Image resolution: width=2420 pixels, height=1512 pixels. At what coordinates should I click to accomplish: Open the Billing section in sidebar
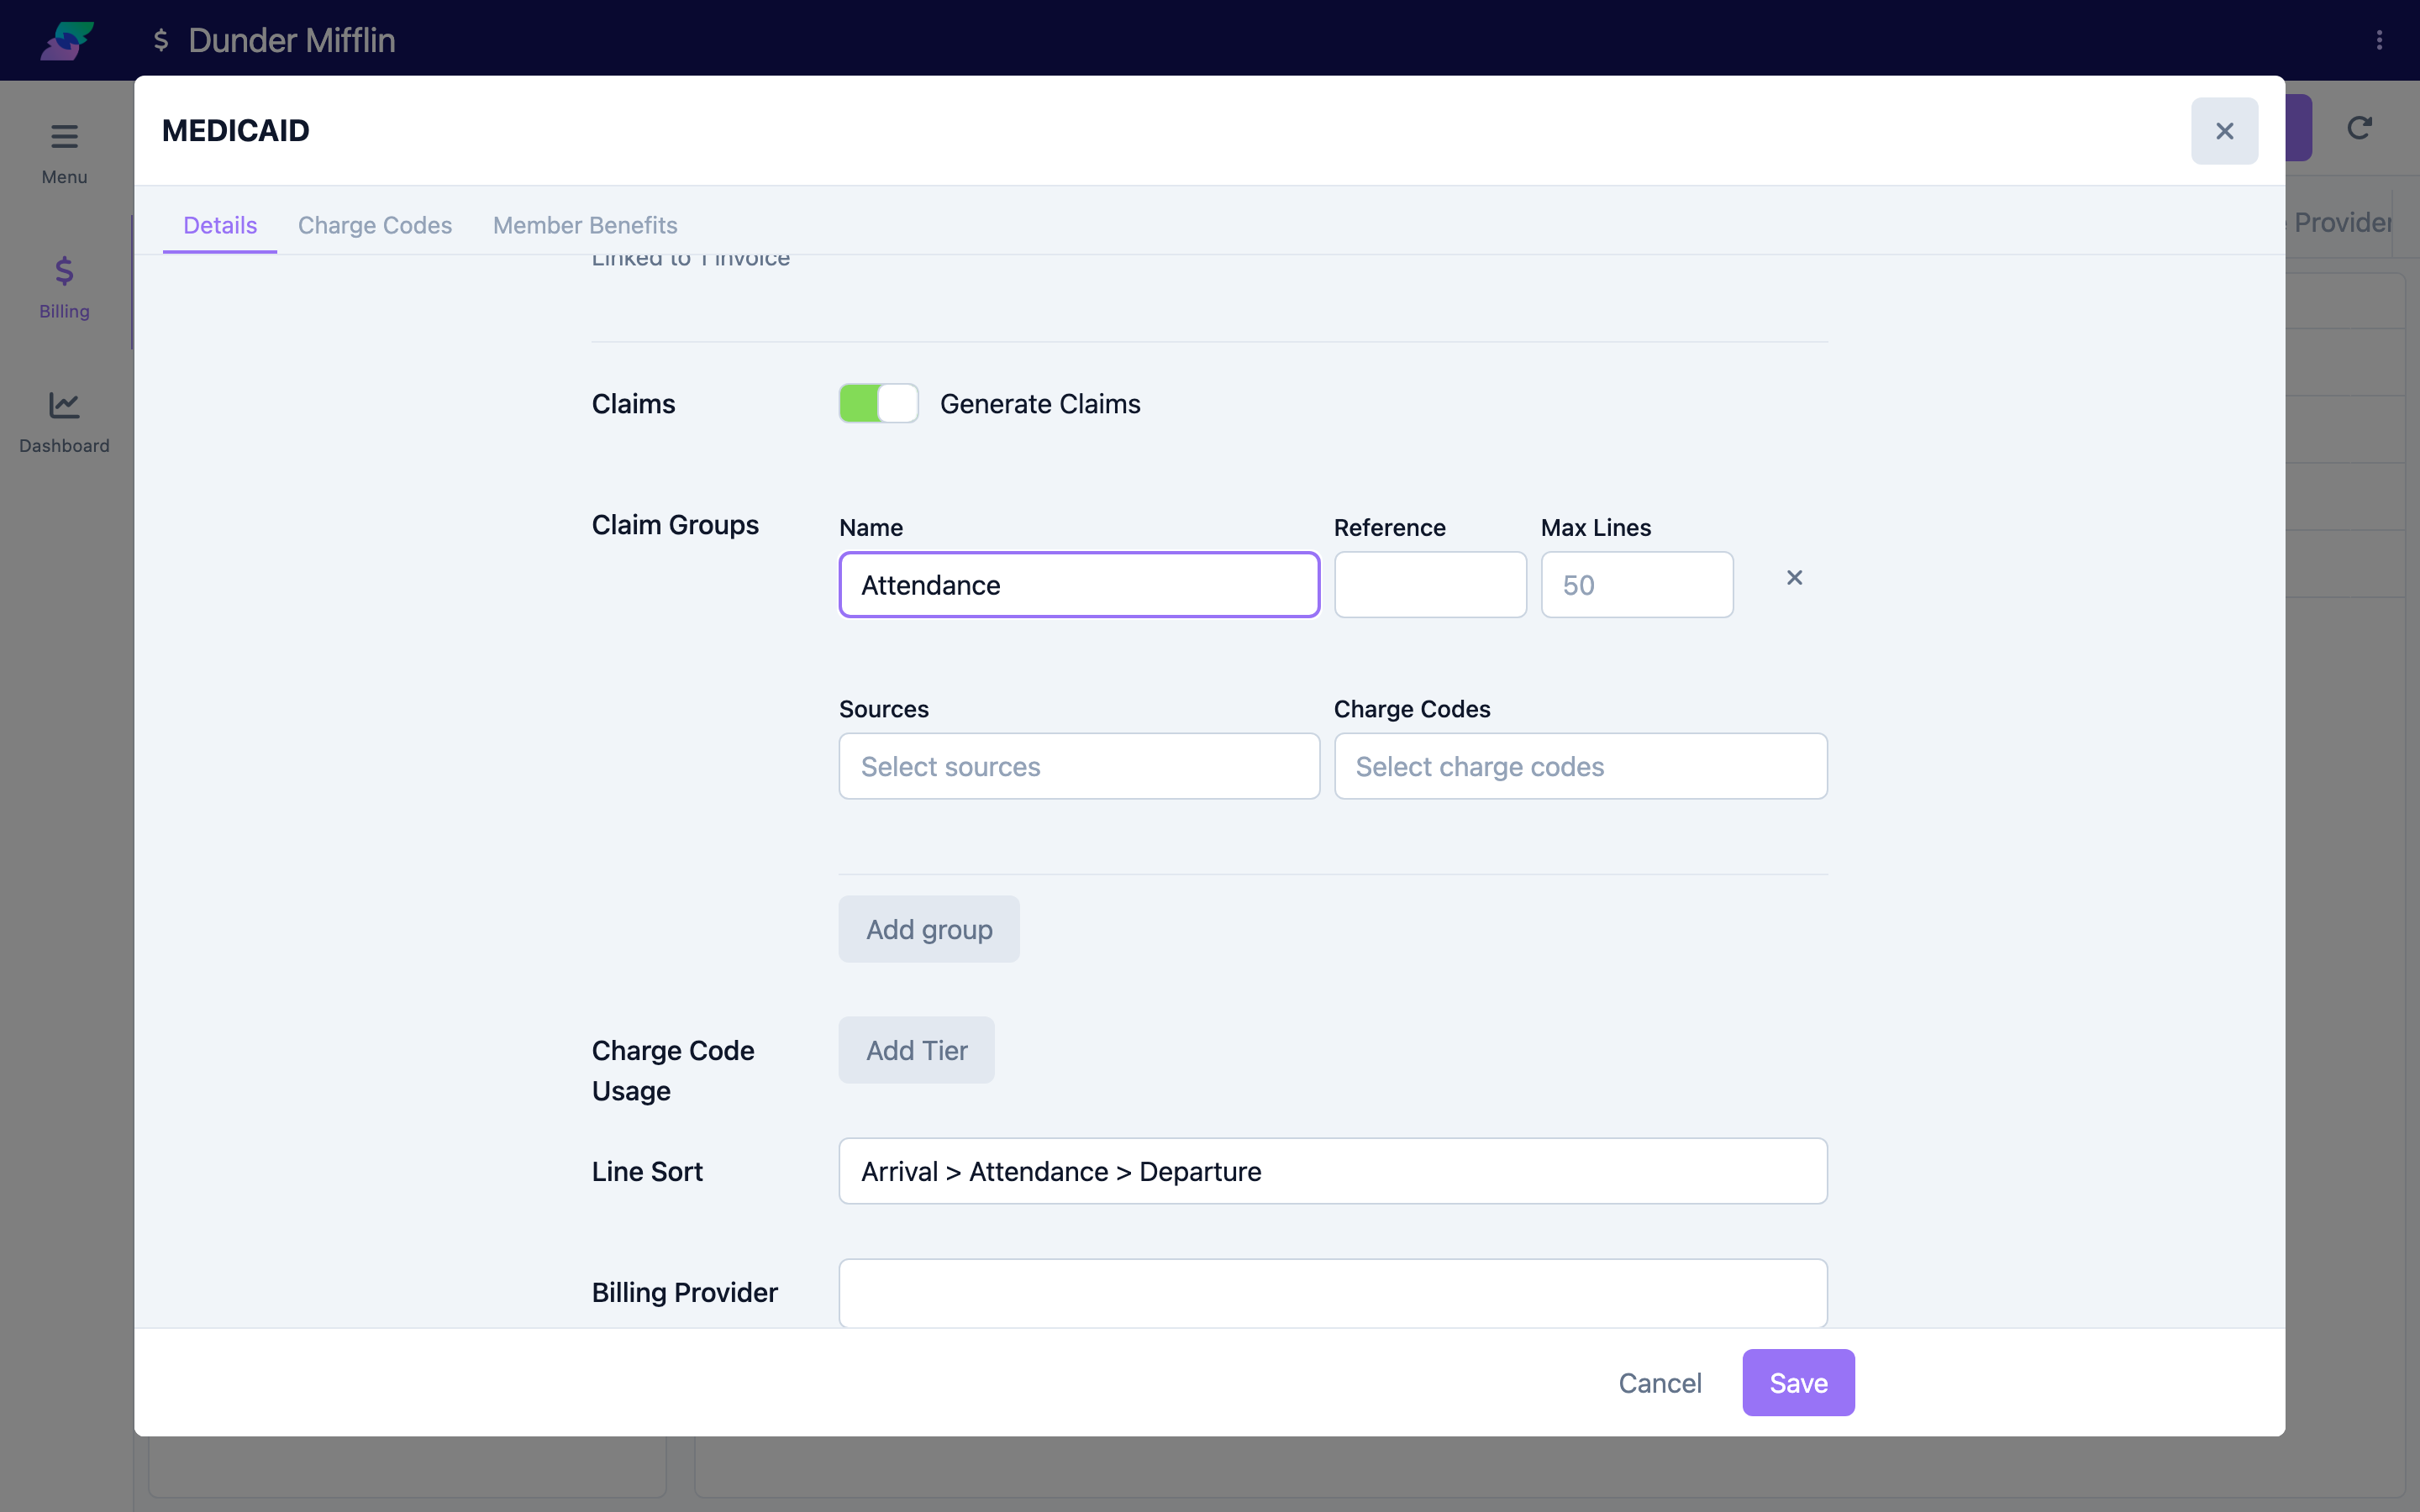(x=64, y=286)
